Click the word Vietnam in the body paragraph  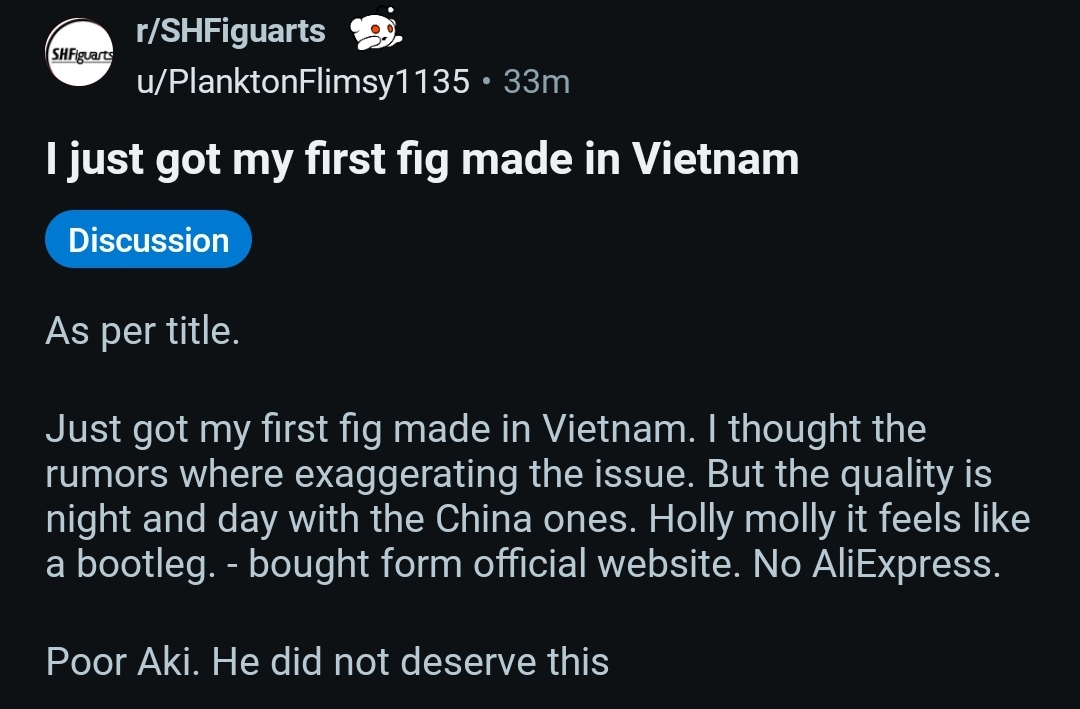[615, 429]
